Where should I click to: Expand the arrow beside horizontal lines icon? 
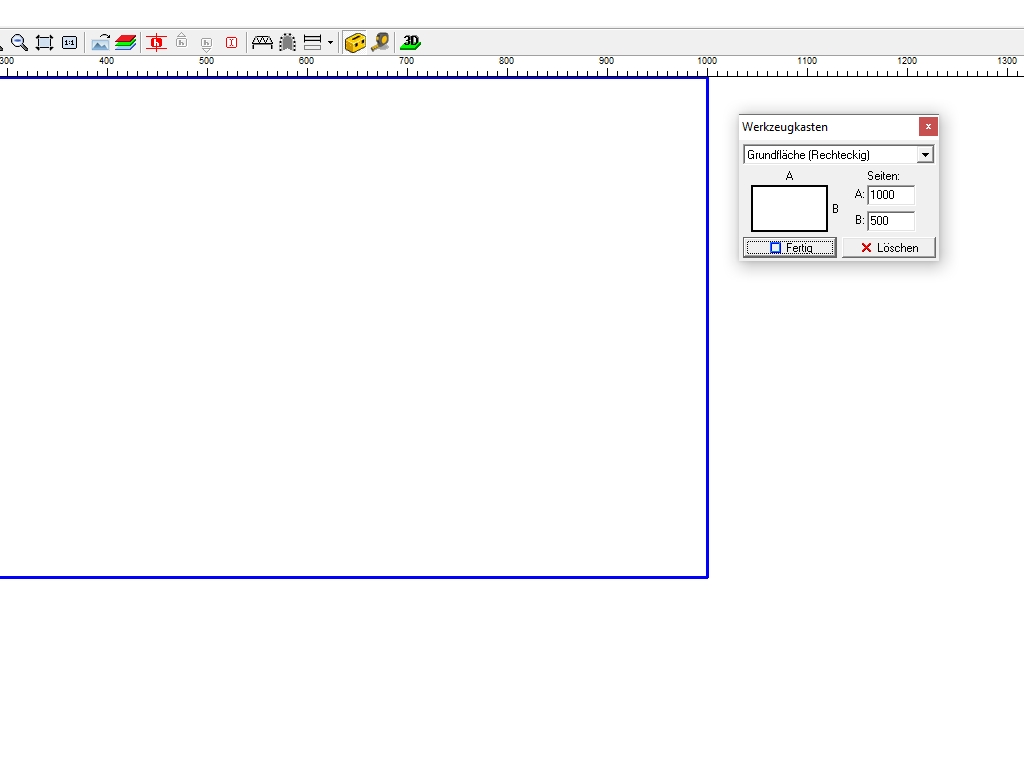330,43
